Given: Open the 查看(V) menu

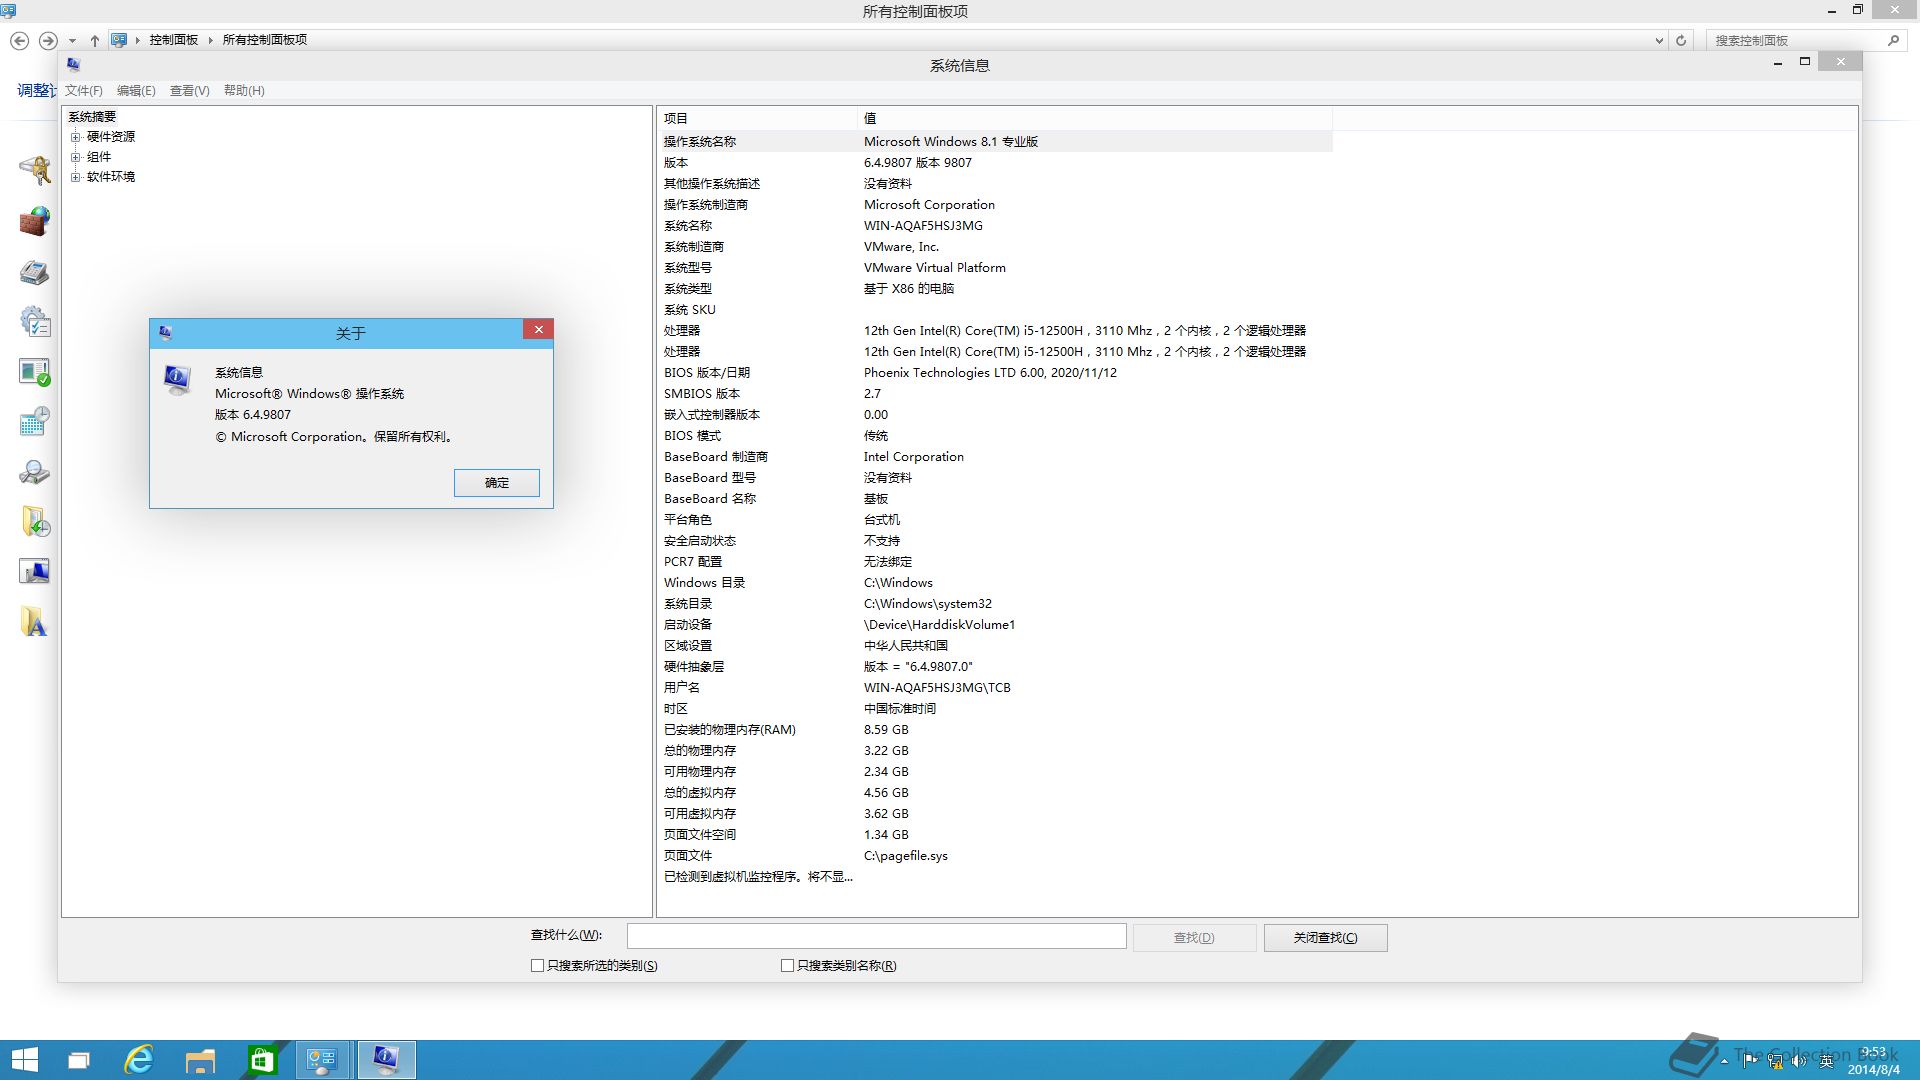Looking at the screenshot, I should [x=190, y=90].
